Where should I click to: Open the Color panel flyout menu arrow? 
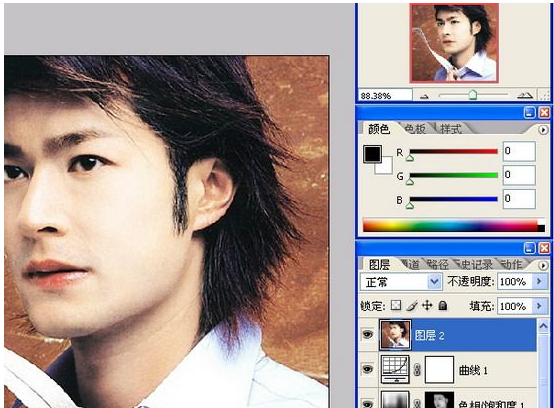[x=543, y=130]
